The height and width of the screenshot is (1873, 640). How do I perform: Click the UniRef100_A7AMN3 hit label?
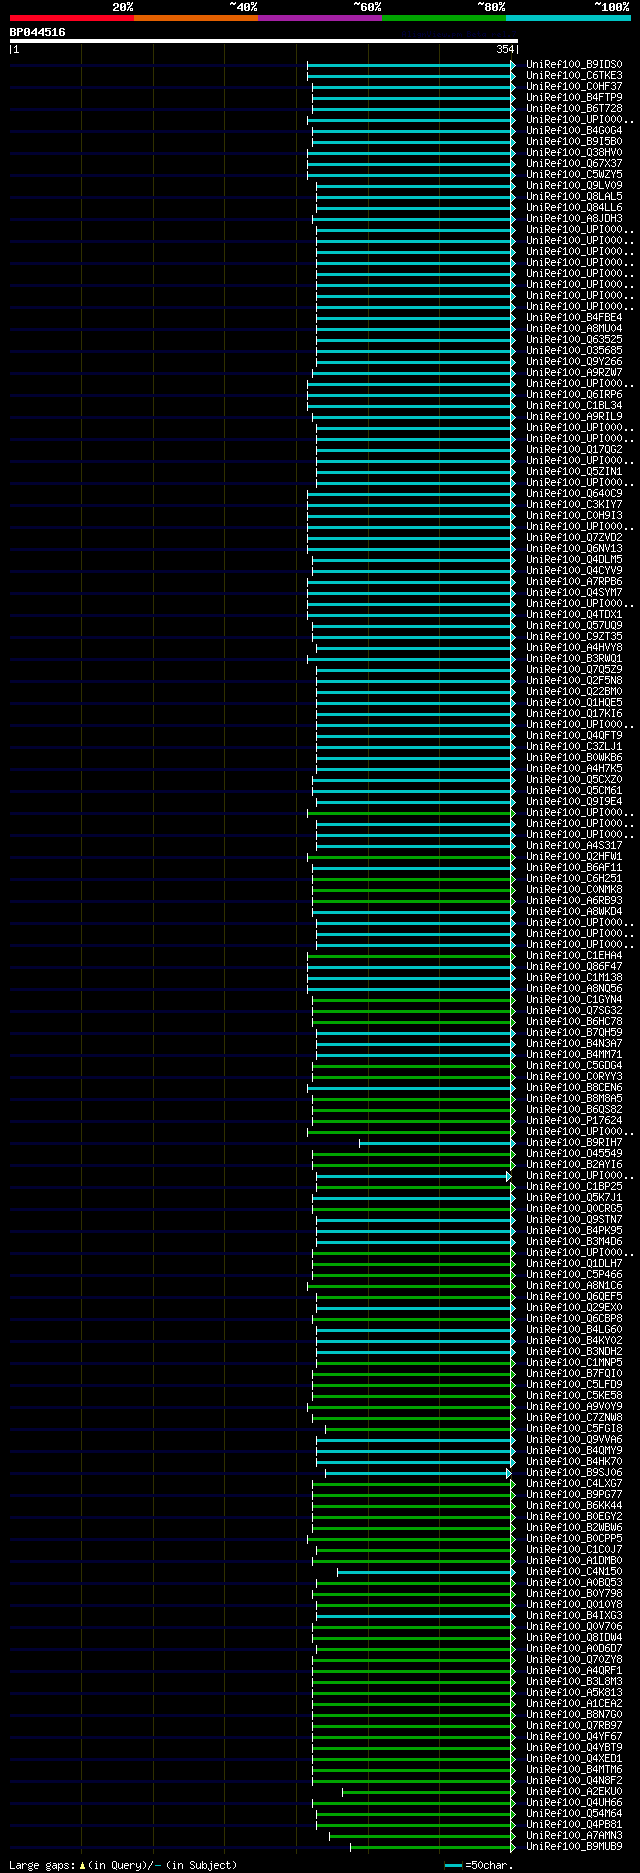coord(574,1836)
